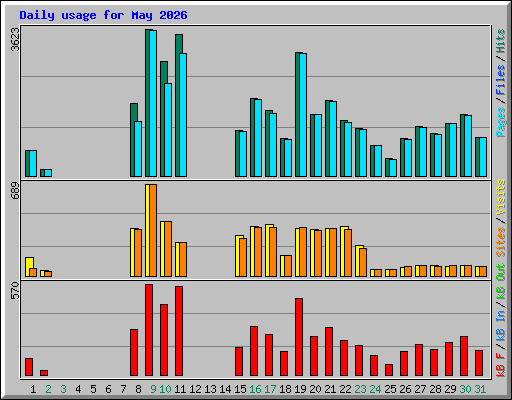Viewport: 512px width, 400px height.
Task: Click the day 20 axis label
Action: pos(315,389)
